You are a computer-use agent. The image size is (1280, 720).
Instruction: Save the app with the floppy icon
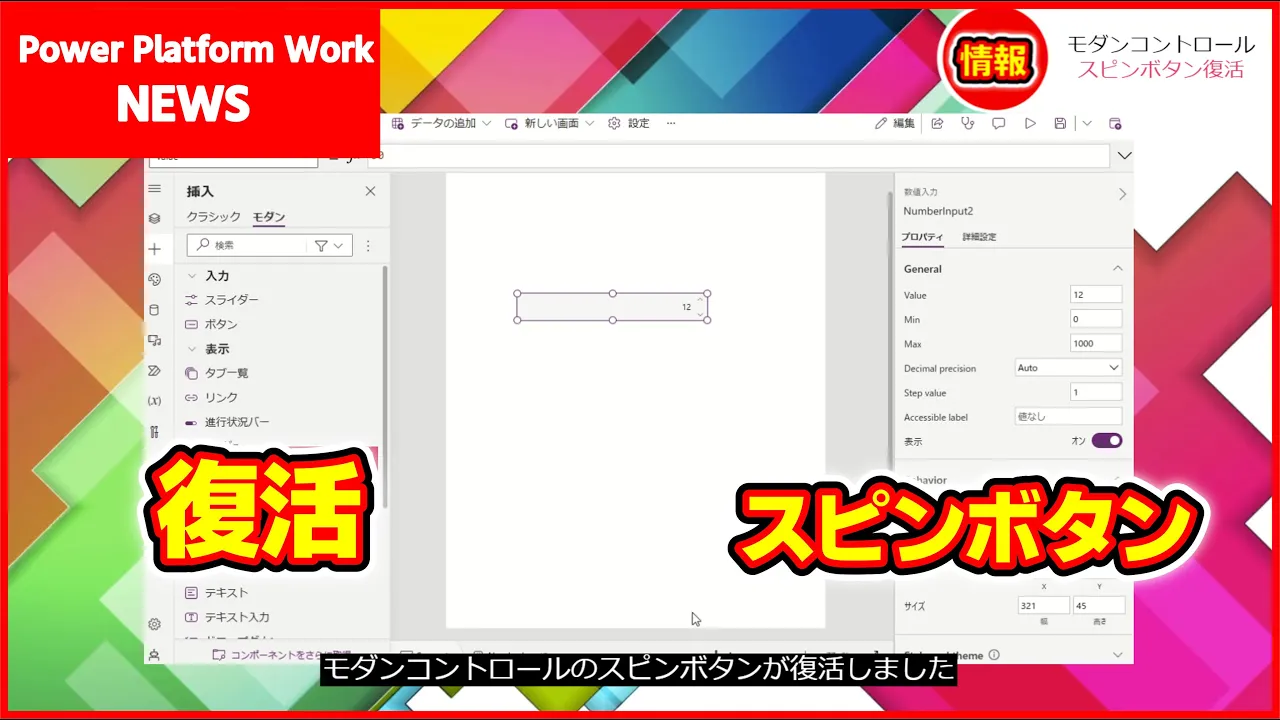pos(1060,123)
